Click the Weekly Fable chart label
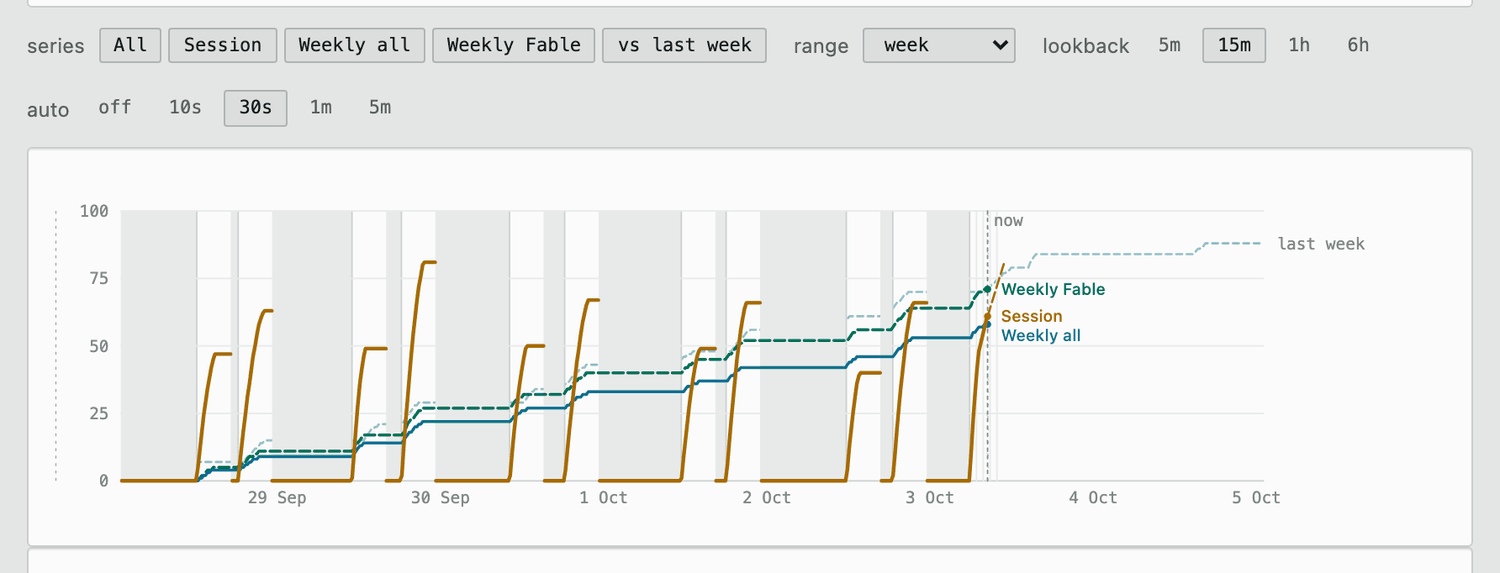Viewport: 1500px width, 573px height. tap(1053, 290)
